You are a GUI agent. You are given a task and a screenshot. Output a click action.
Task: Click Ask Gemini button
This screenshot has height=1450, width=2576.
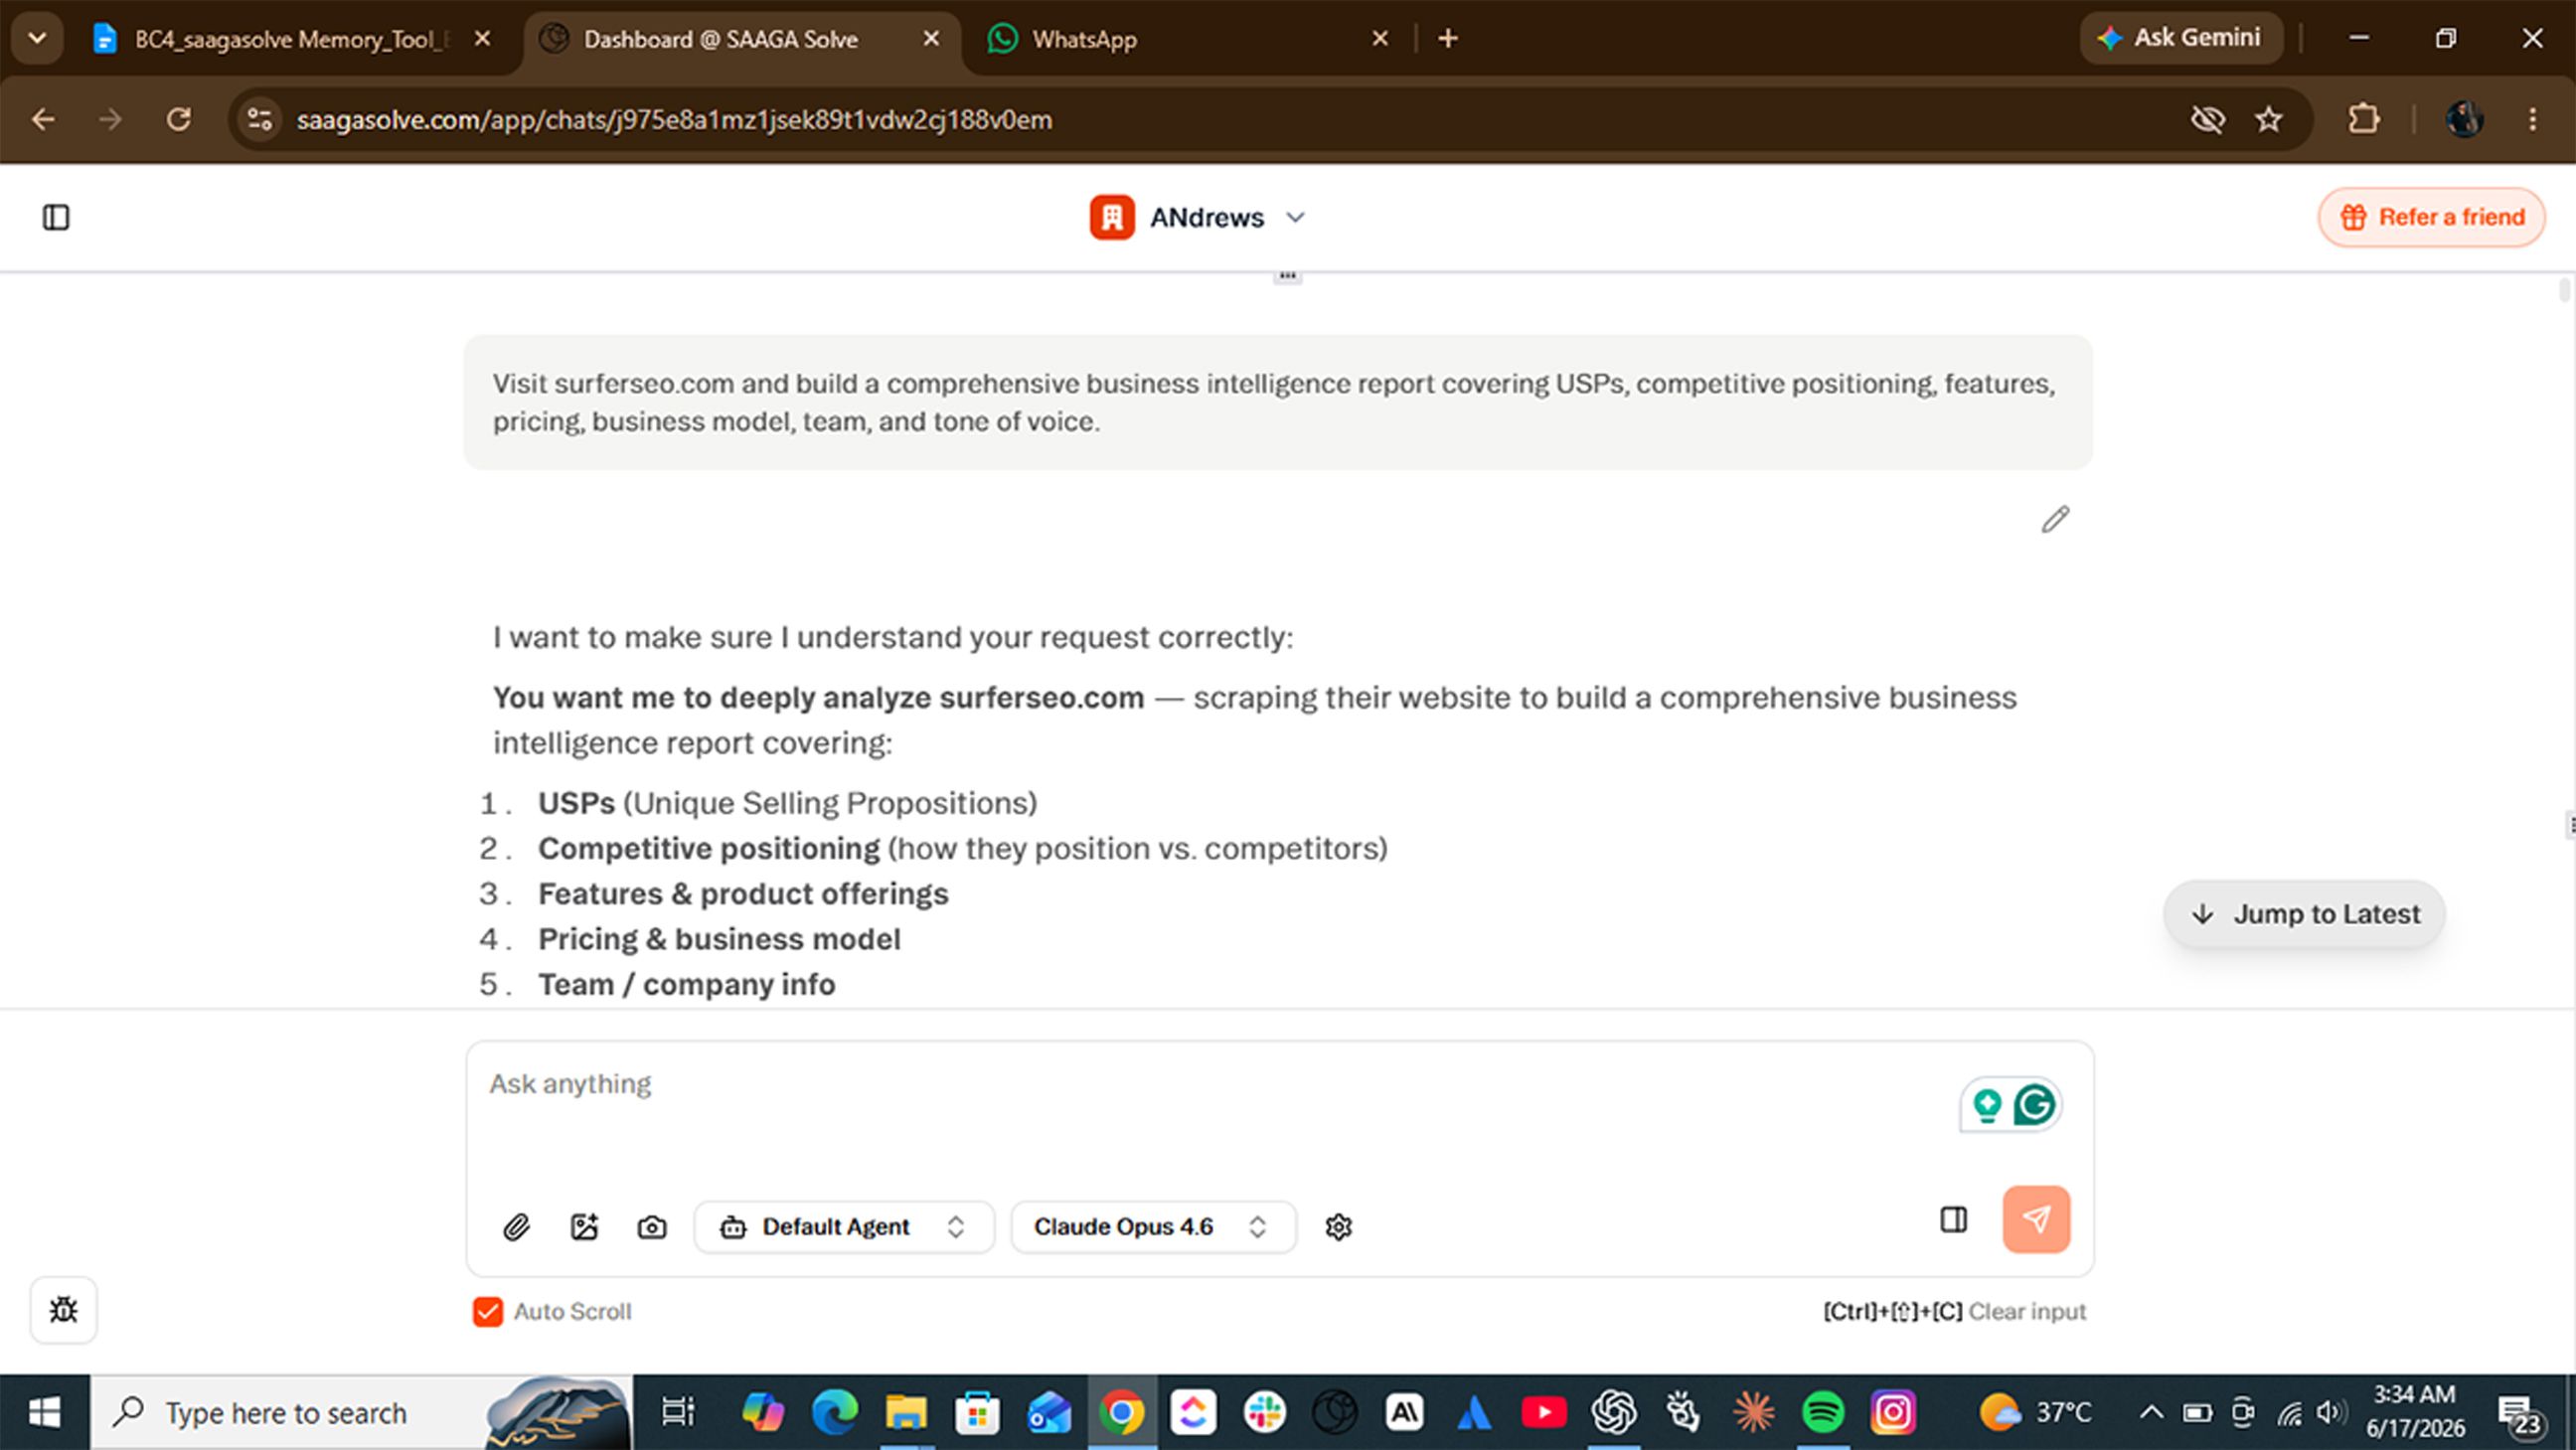(x=2182, y=38)
